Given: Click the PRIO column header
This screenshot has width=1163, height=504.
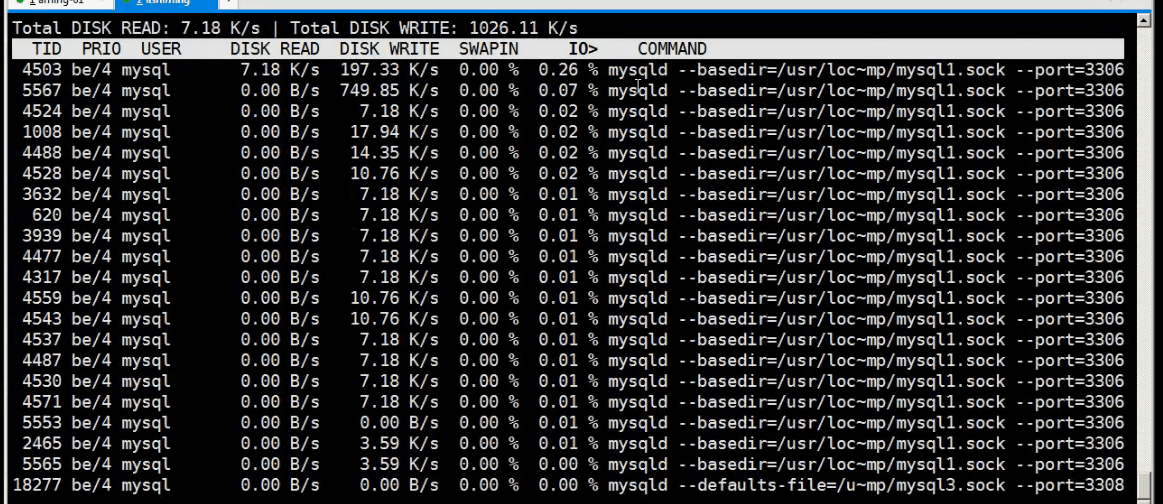Looking at the screenshot, I should [x=102, y=49].
